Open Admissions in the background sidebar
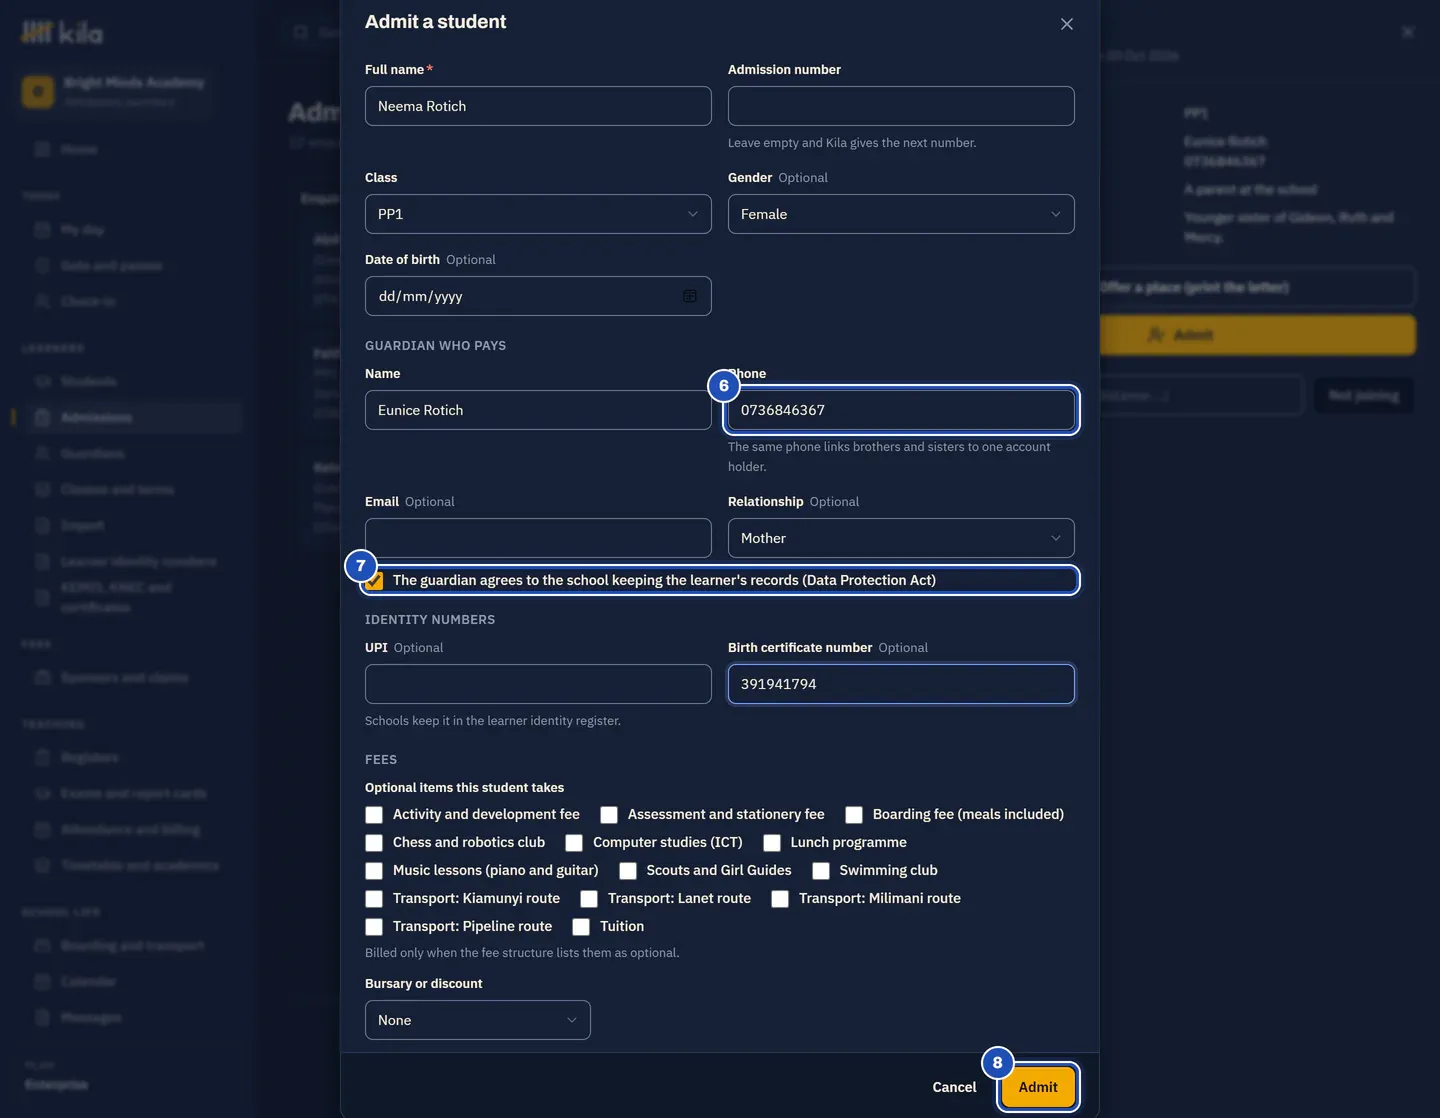 (x=128, y=417)
